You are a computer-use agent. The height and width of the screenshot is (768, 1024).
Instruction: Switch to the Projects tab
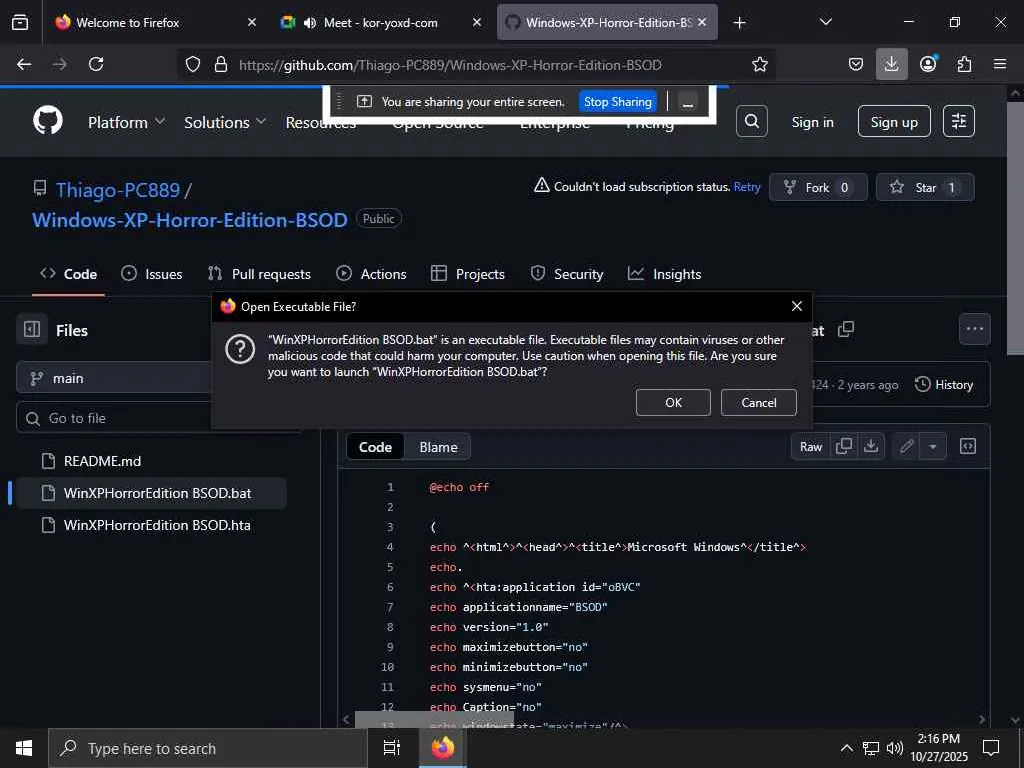(x=468, y=274)
